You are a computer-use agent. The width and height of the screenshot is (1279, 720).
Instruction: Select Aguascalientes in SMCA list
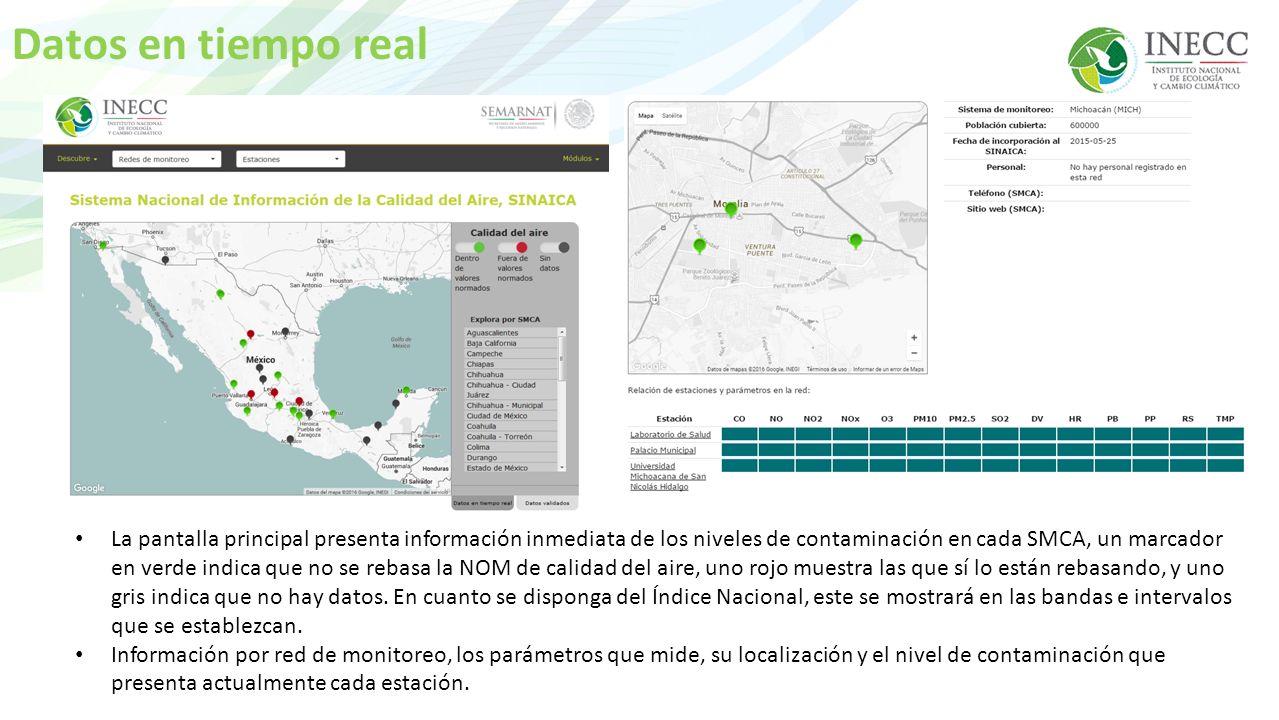click(511, 333)
